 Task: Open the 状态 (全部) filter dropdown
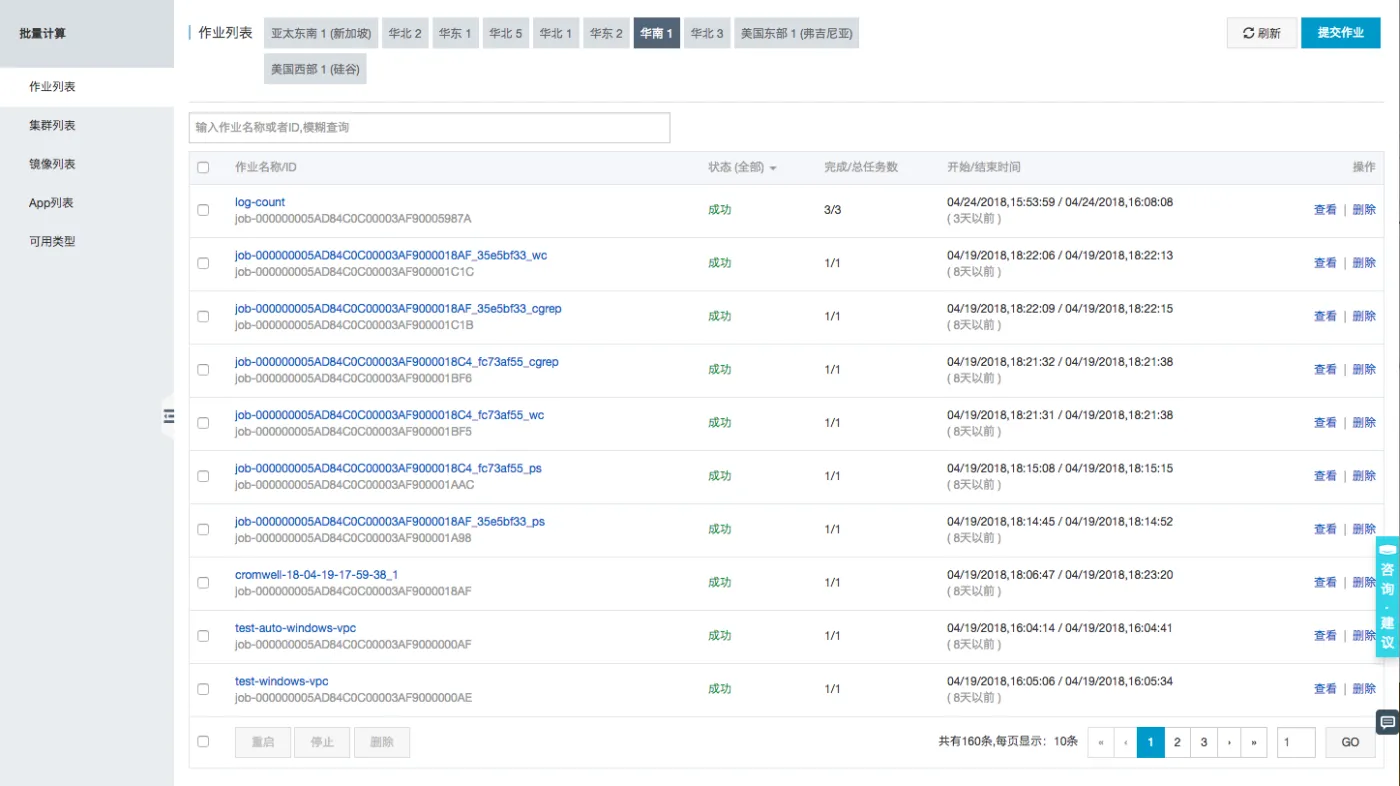coord(742,167)
